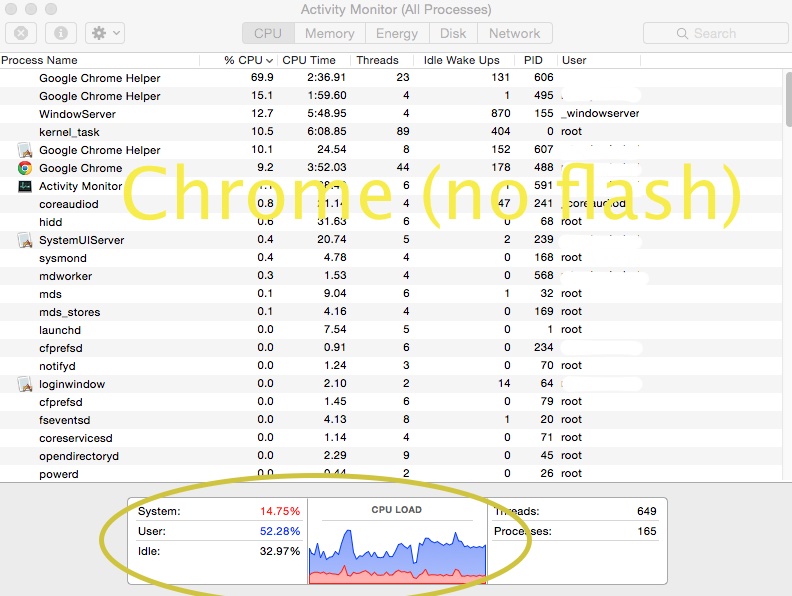Select the cfprefsd row with PID 79
Viewport: 792px width, 596px height.
click(391, 402)
